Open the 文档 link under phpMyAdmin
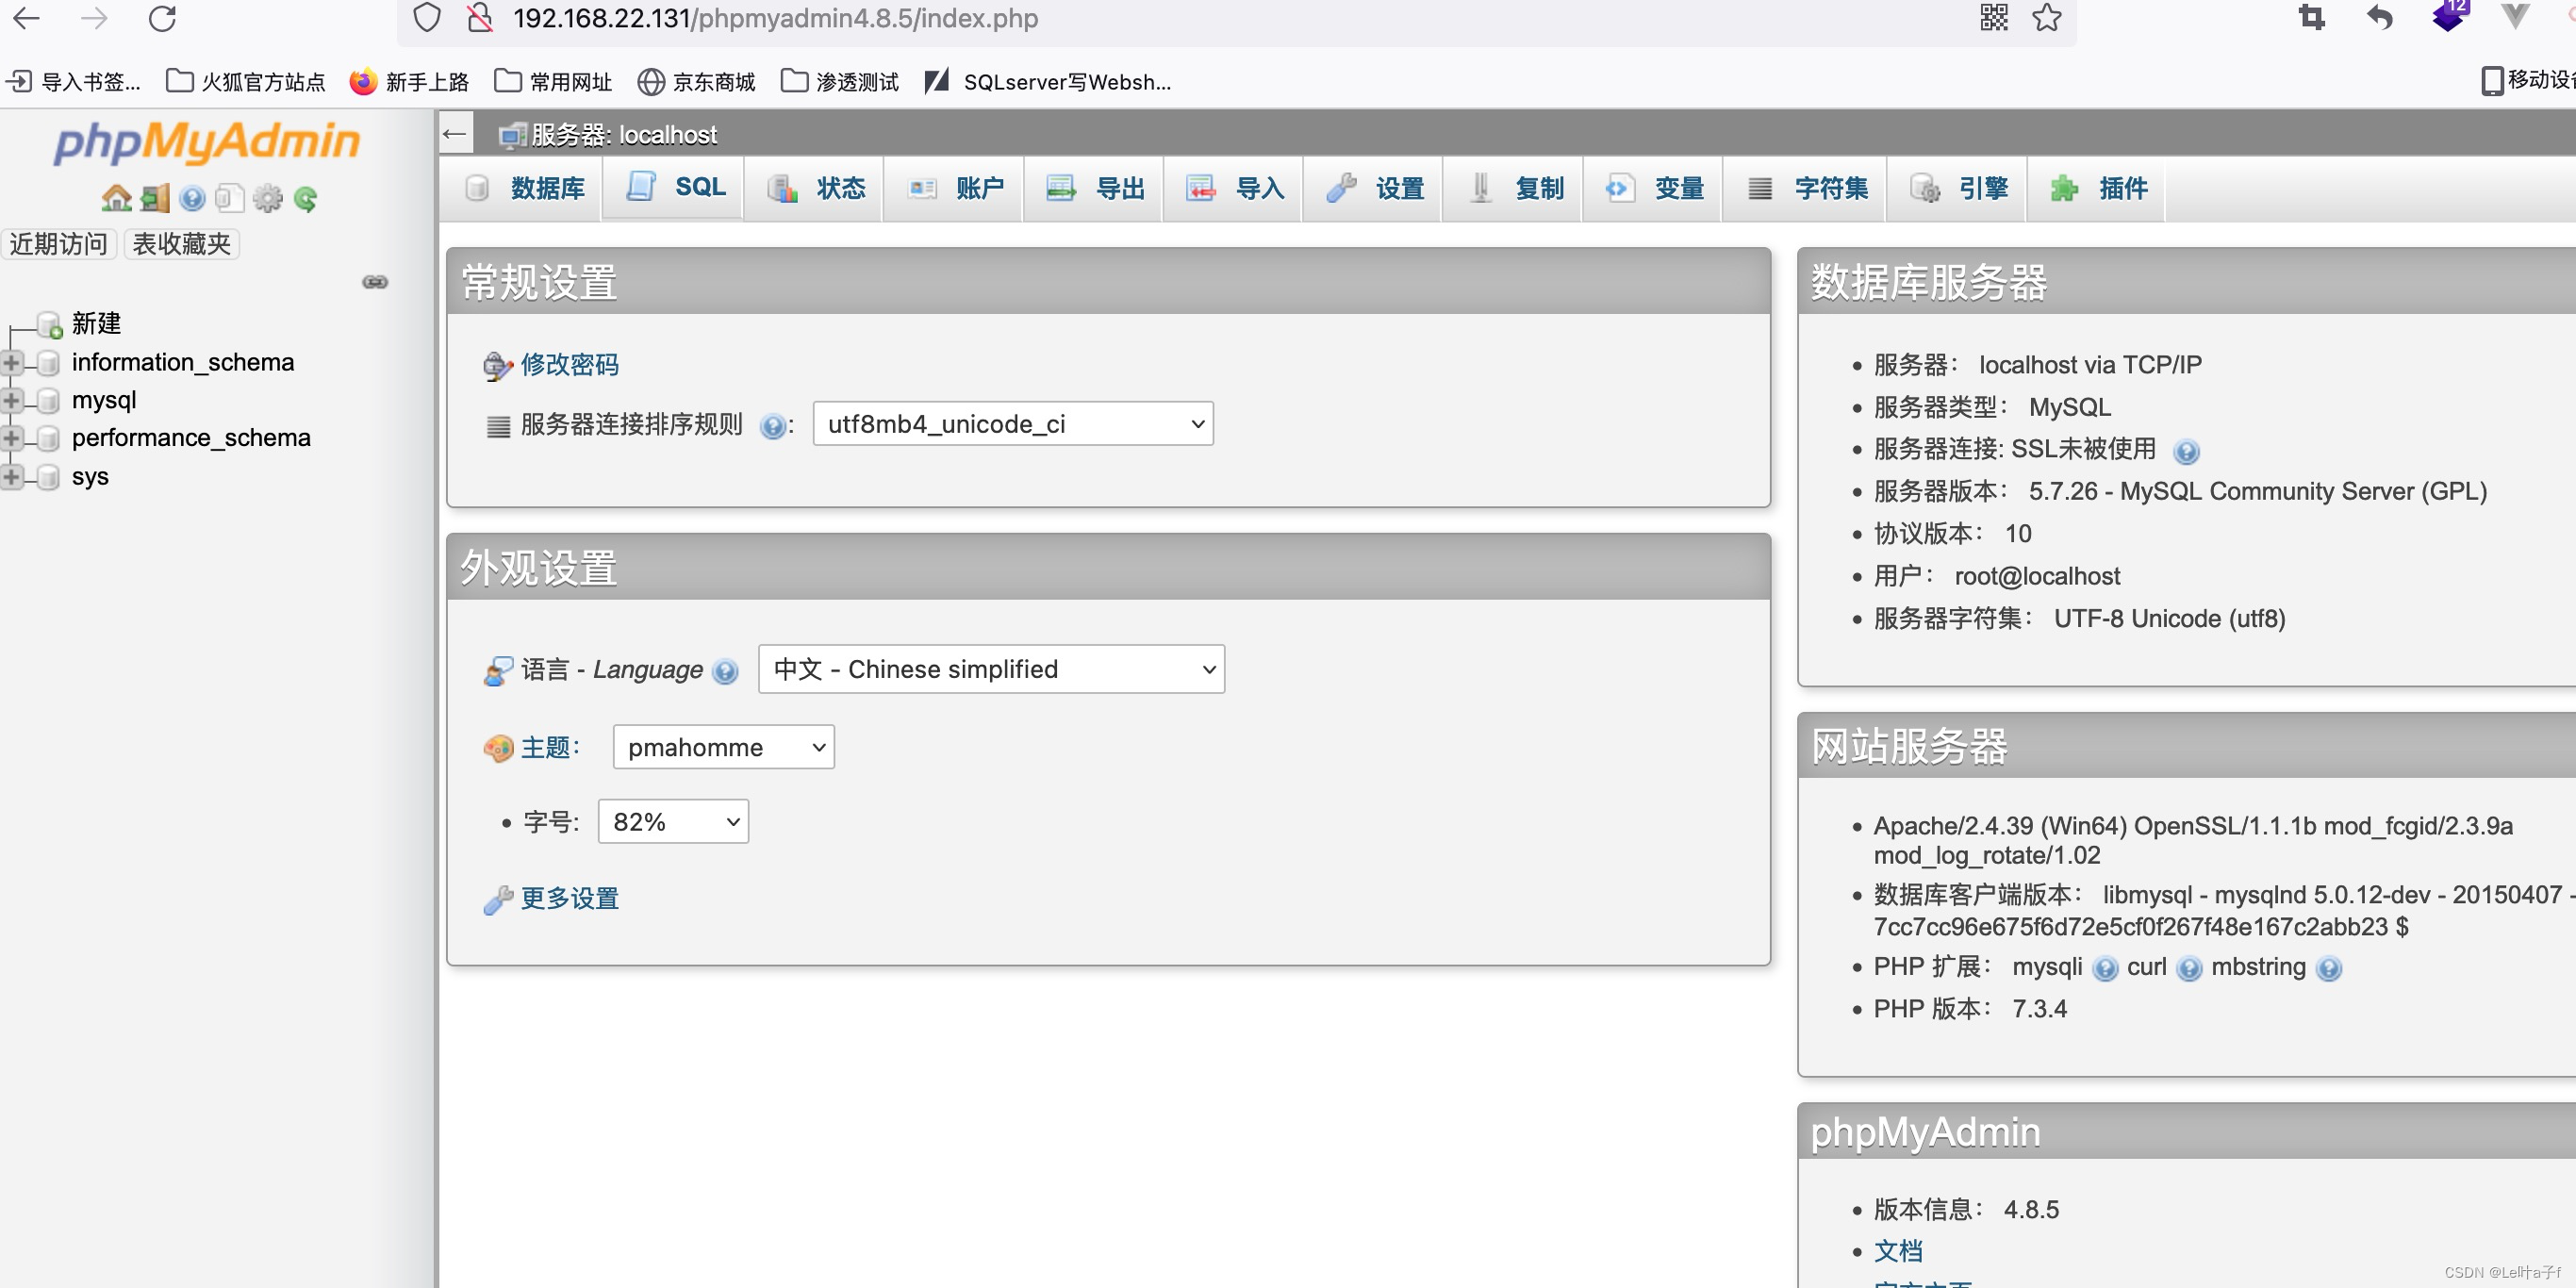Screen dimensions: 2576x1288 coord(1898,1251)
